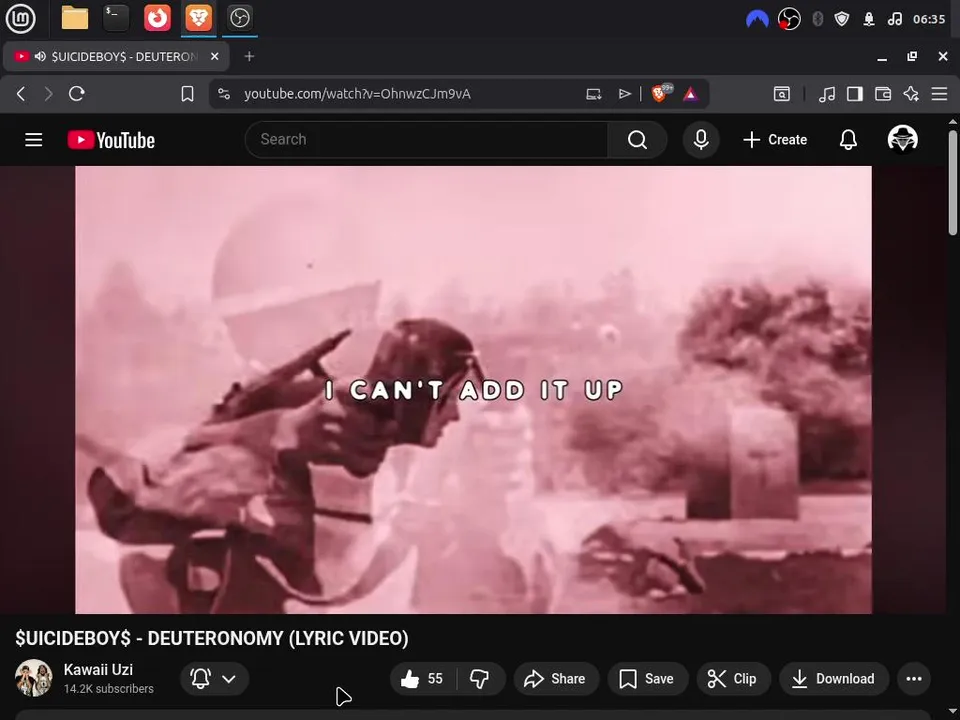Open Brave Shields lion icon
960x720 pixels.
(661, 93)
